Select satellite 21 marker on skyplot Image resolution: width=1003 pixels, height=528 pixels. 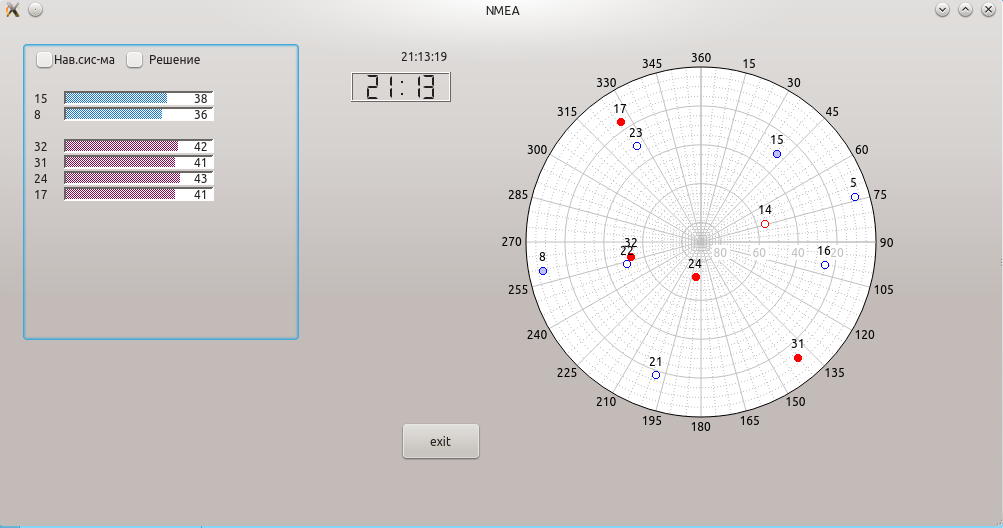pyautogui.click(x=656, y=375)
